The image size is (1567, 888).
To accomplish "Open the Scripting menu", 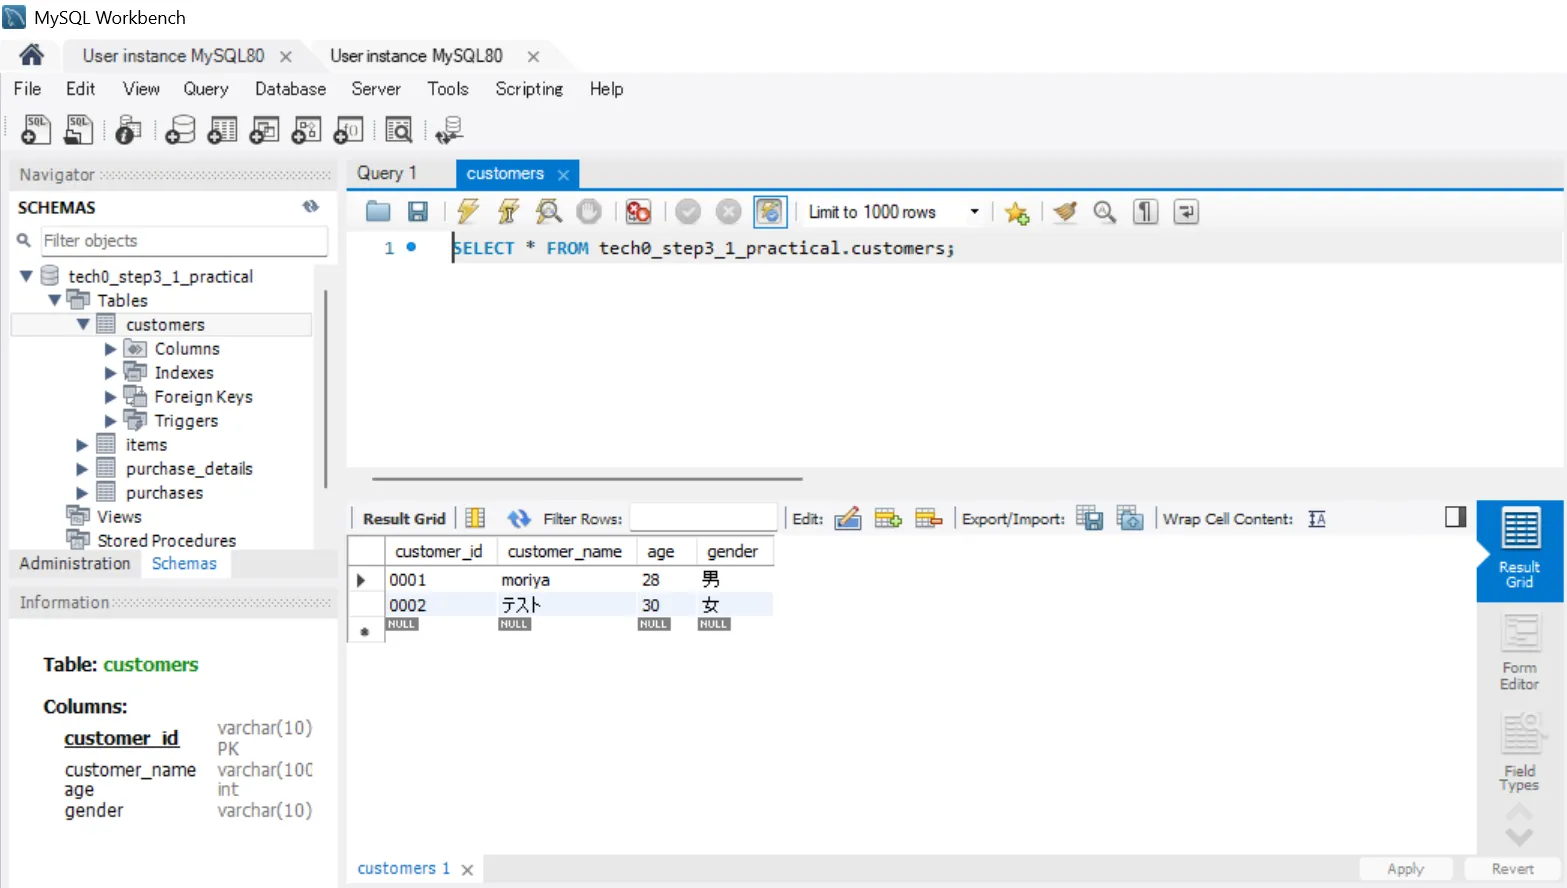I will (529, 89).
